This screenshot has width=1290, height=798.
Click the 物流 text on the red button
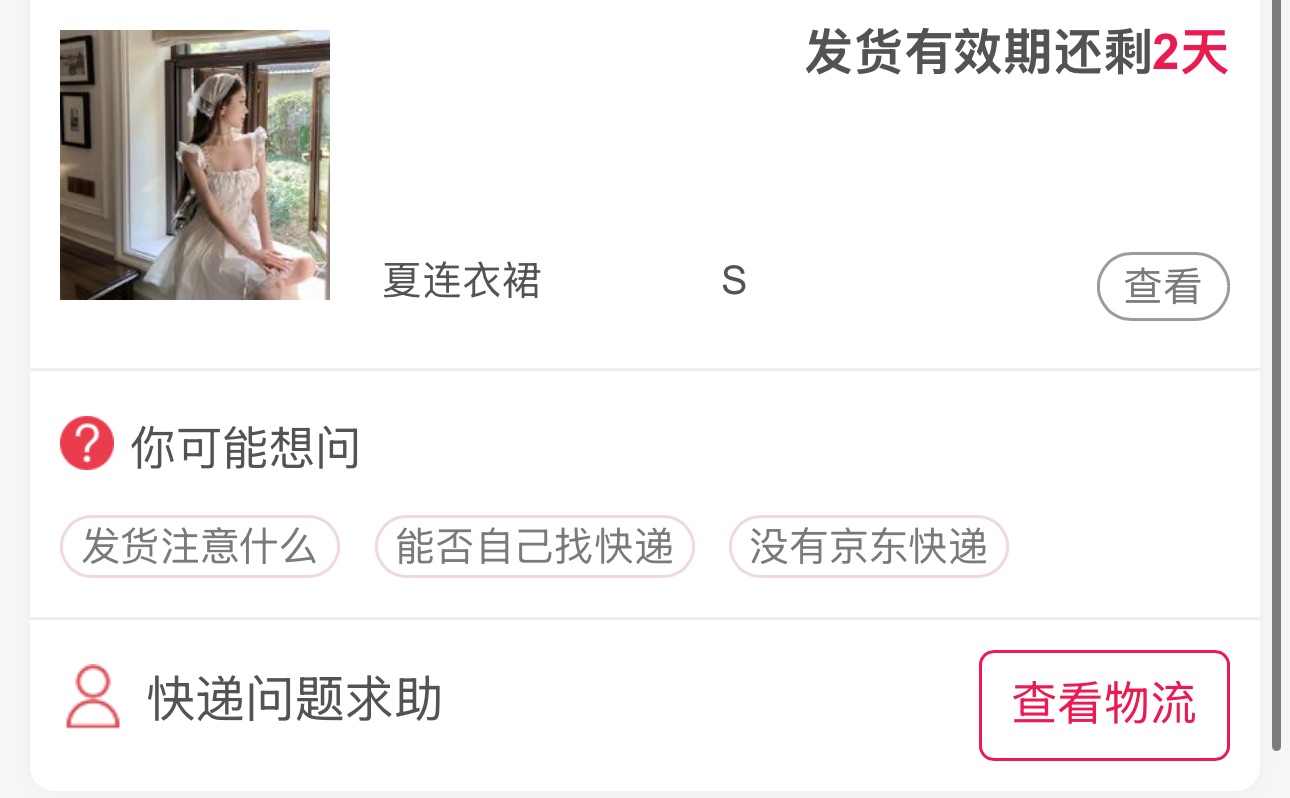(1151, 705)
